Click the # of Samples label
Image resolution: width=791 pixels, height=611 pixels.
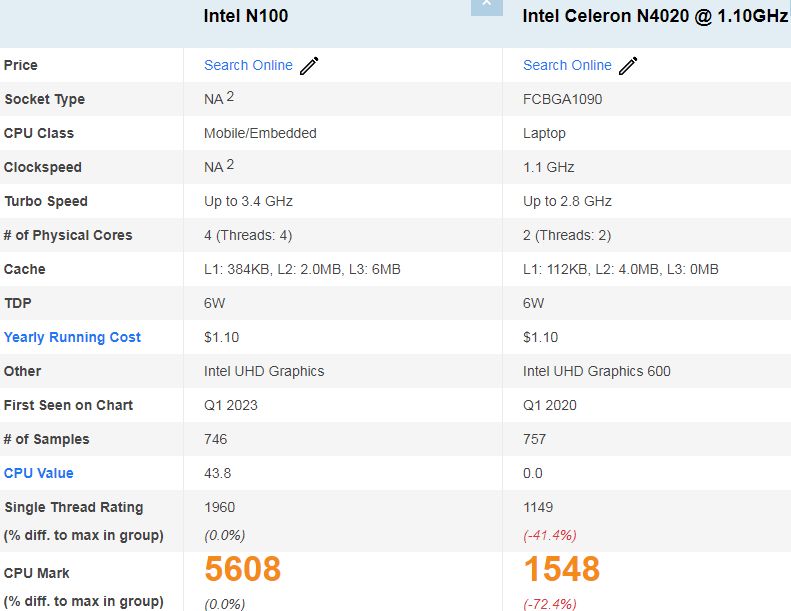[x=46, y=439]
